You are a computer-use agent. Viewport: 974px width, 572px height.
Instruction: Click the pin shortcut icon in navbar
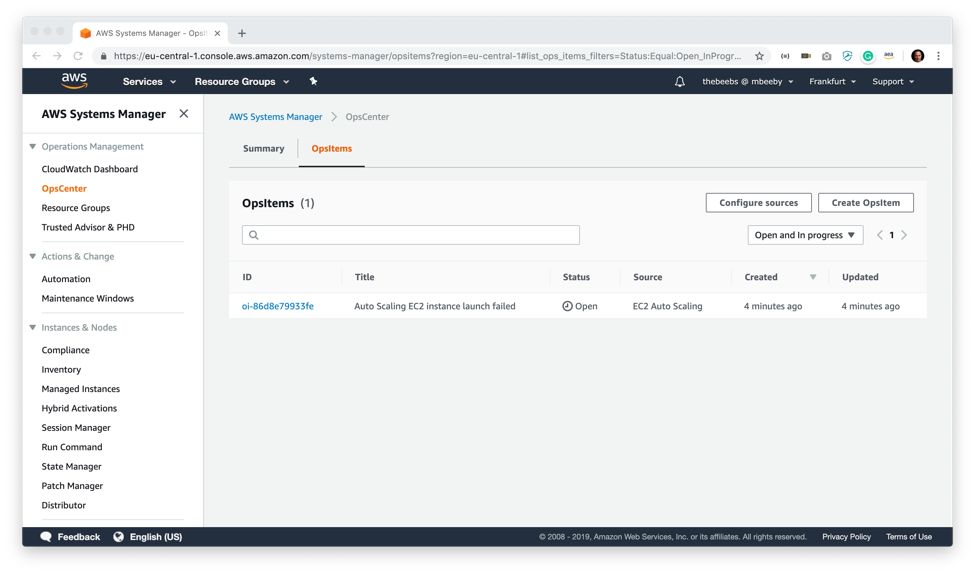tap(313, 81)
